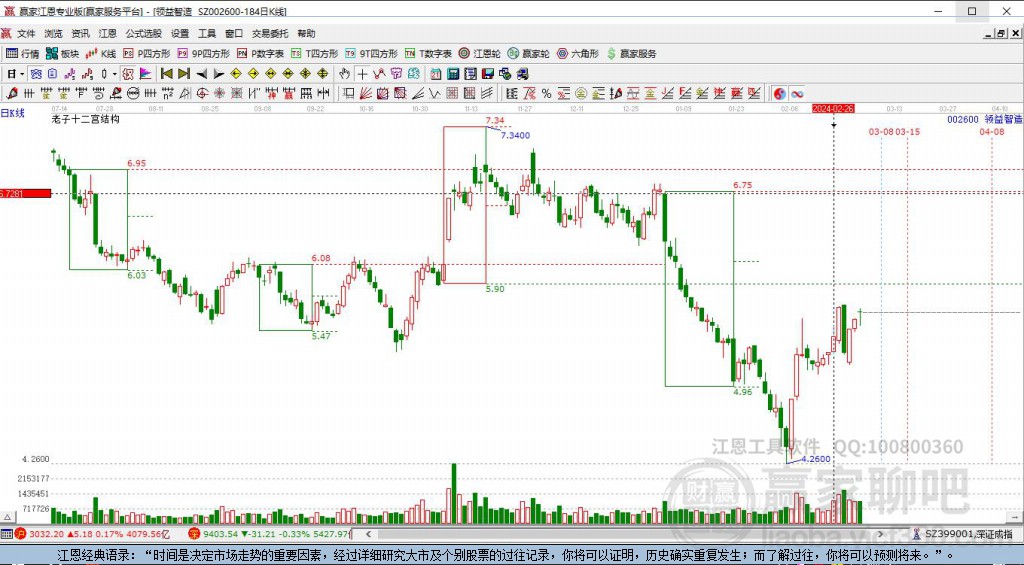Open the 公式选股 menu
Image resolution: width=1024 pixels, height=565 pixels.
coord(144,33)
